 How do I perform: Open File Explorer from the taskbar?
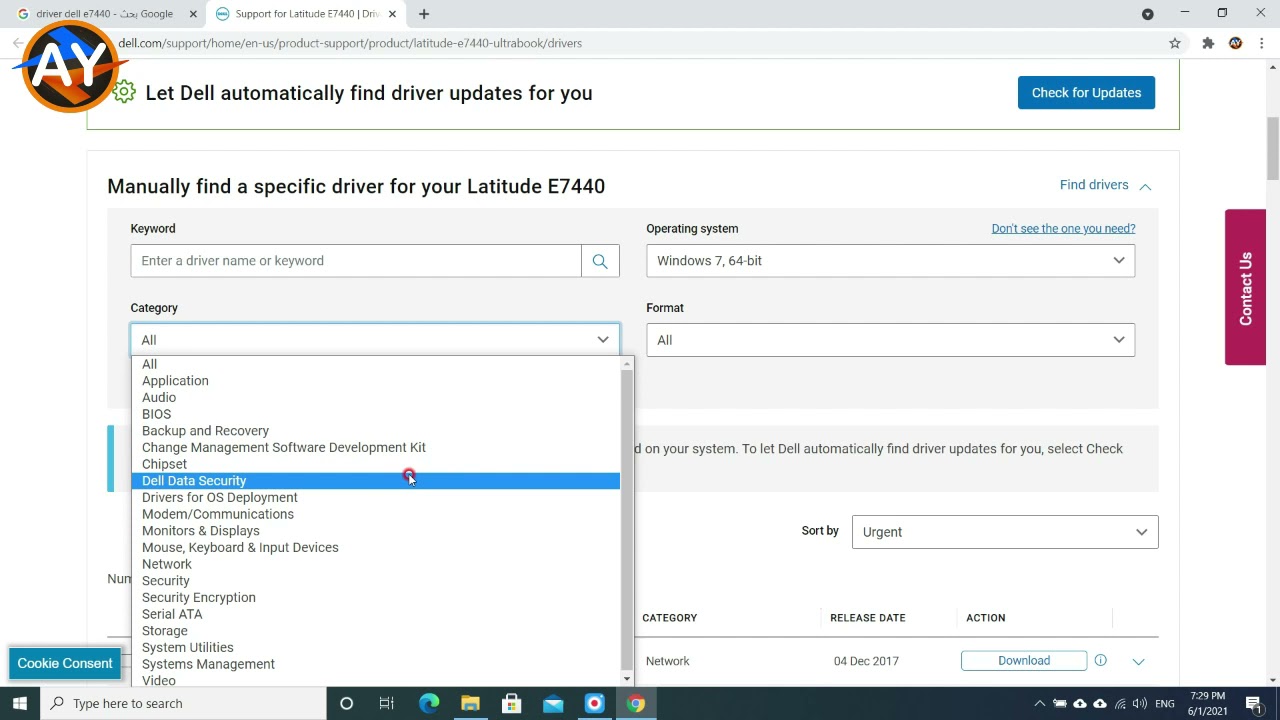470,703
